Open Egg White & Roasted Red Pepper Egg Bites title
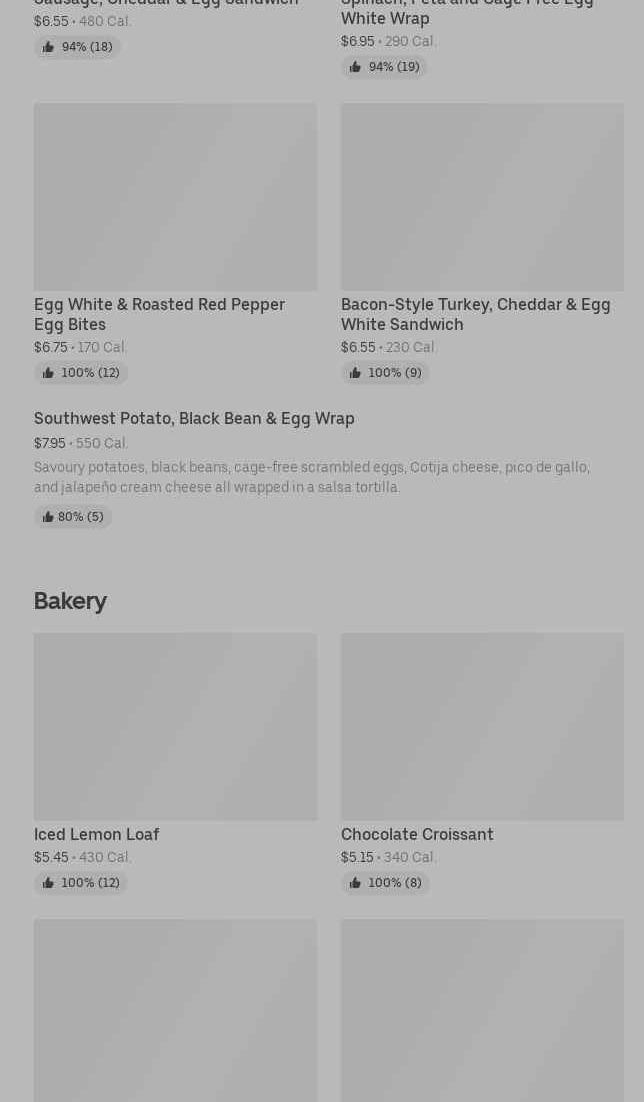The image size is (644, 1102). [x=159, y=314]
